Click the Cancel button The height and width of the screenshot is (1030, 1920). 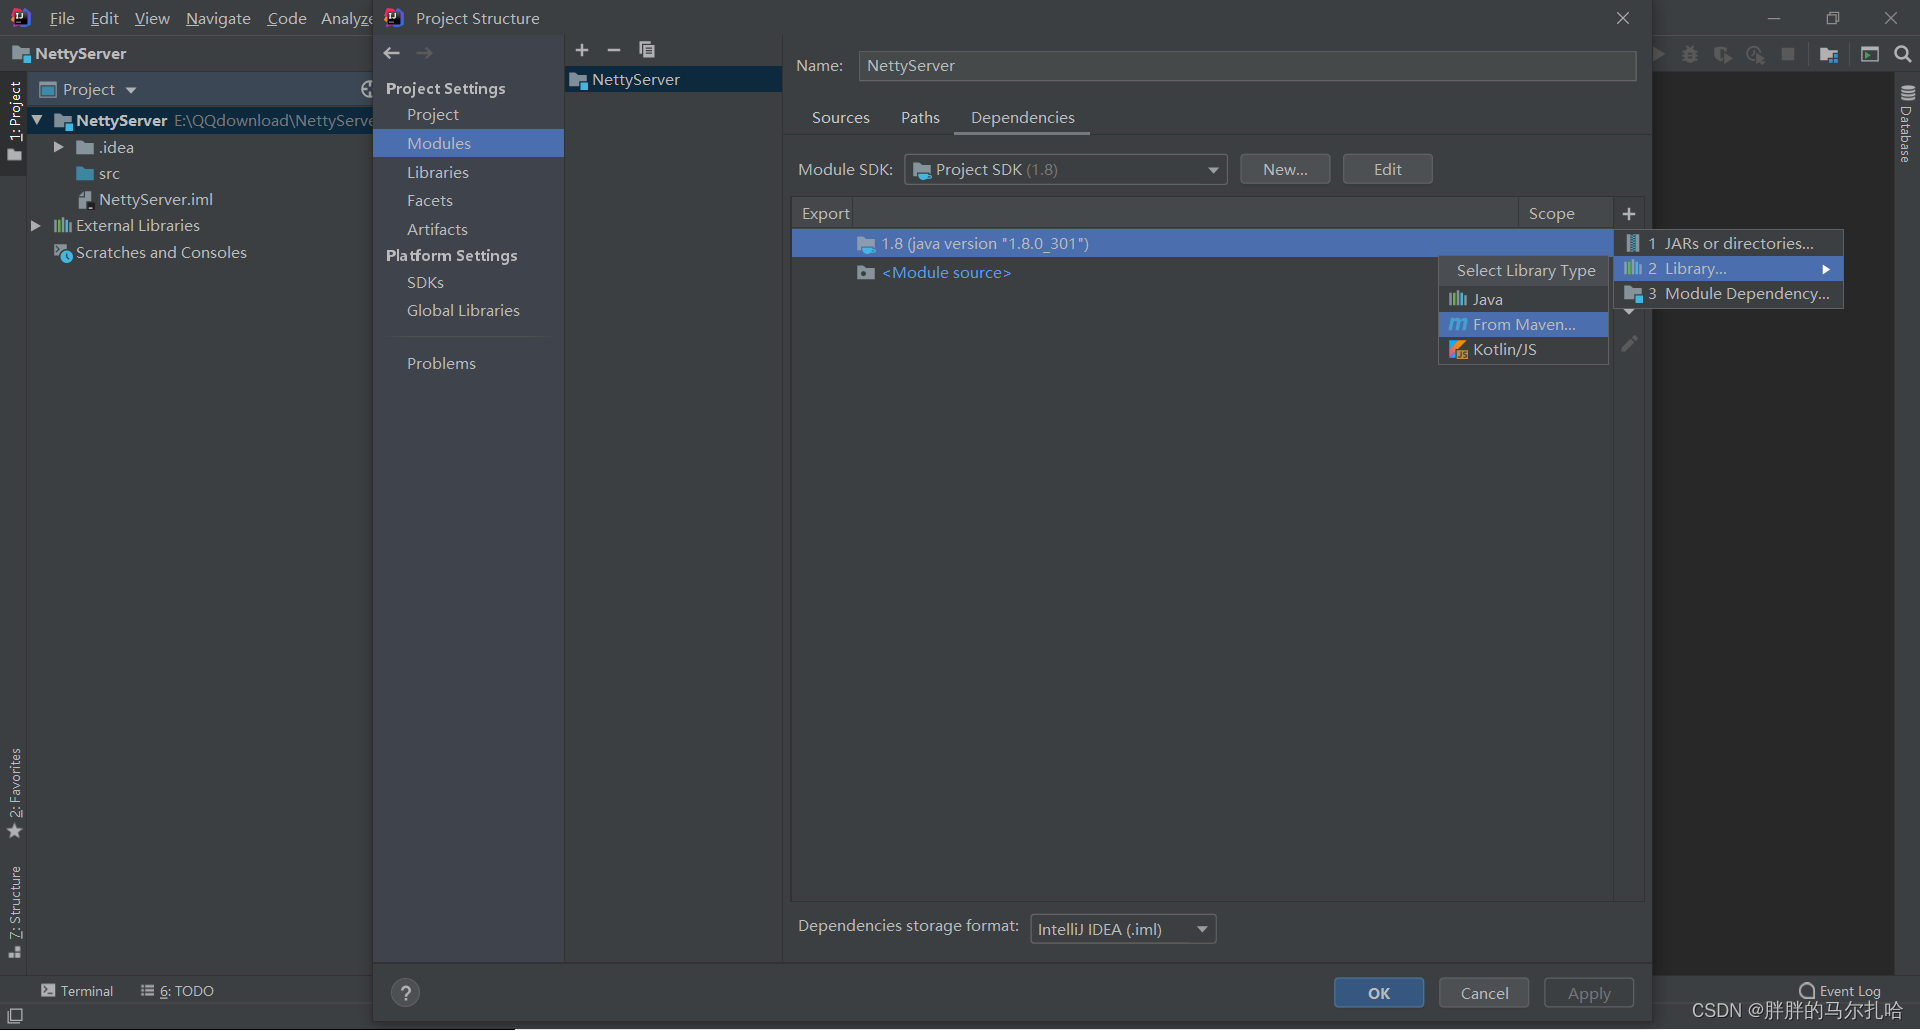pos(1484,993)
